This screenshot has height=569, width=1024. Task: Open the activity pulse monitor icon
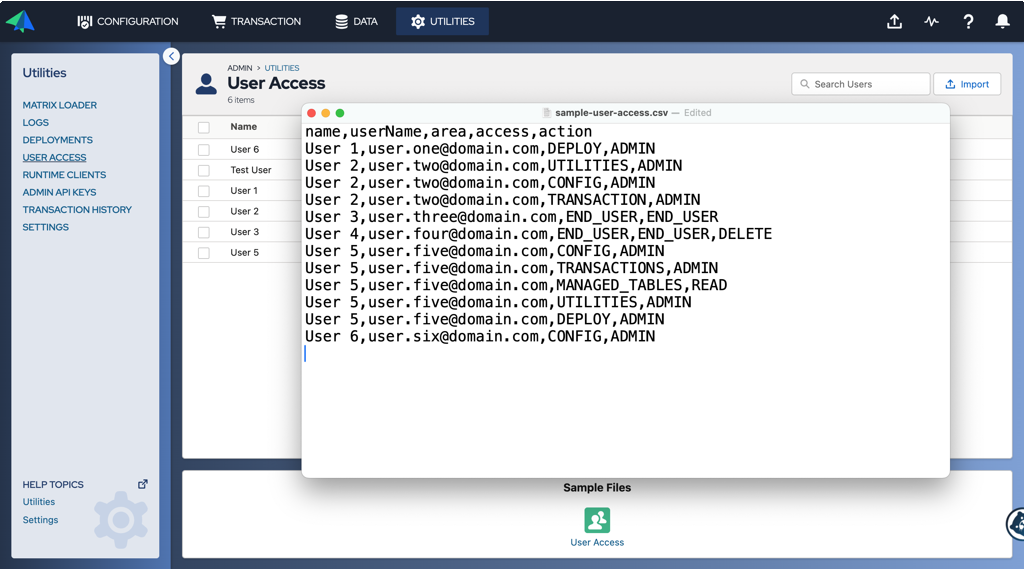pos(931,22)
